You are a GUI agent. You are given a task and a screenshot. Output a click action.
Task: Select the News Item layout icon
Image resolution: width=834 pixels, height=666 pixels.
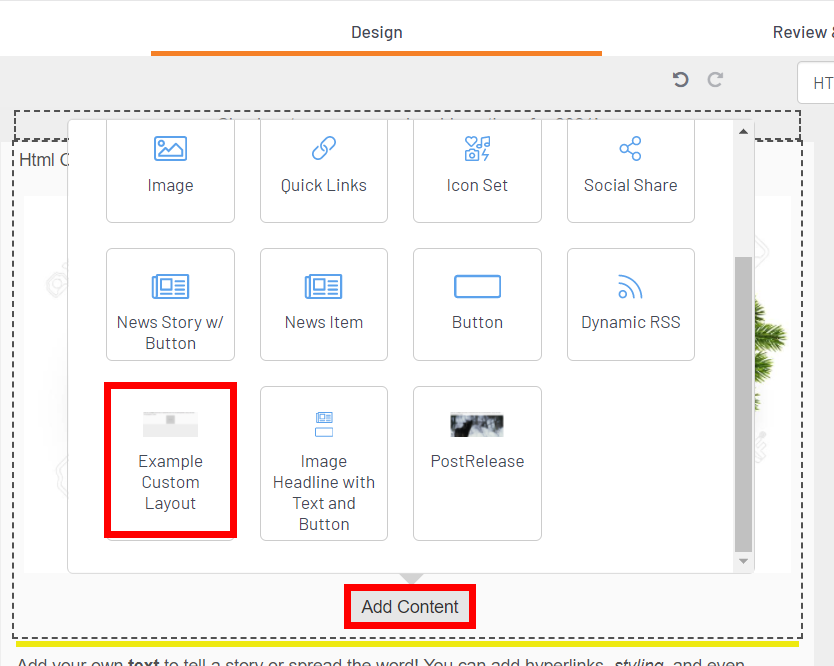pyautogui.click(x=323, y=287)
